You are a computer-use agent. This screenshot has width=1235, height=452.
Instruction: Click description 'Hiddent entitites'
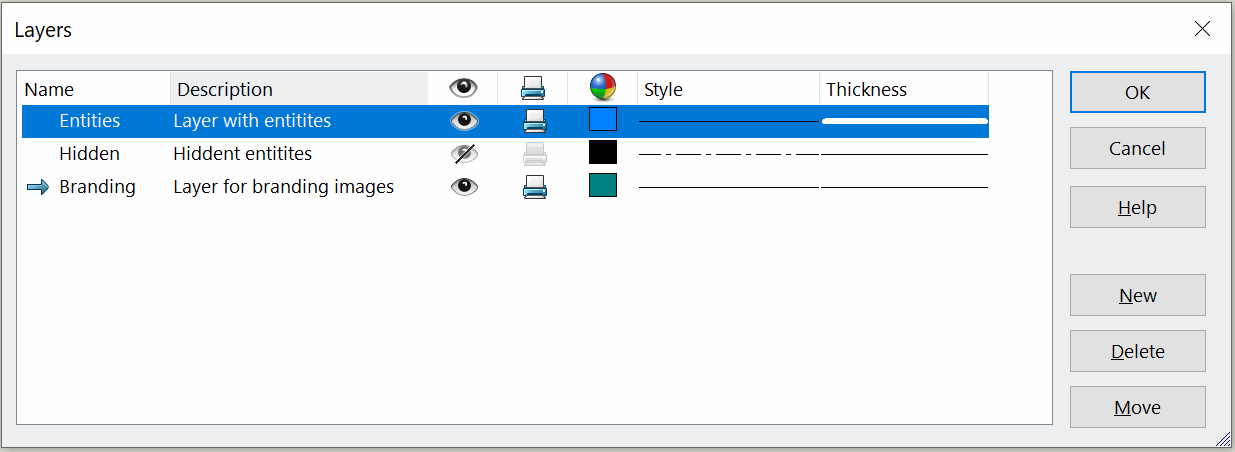[242, 153]
